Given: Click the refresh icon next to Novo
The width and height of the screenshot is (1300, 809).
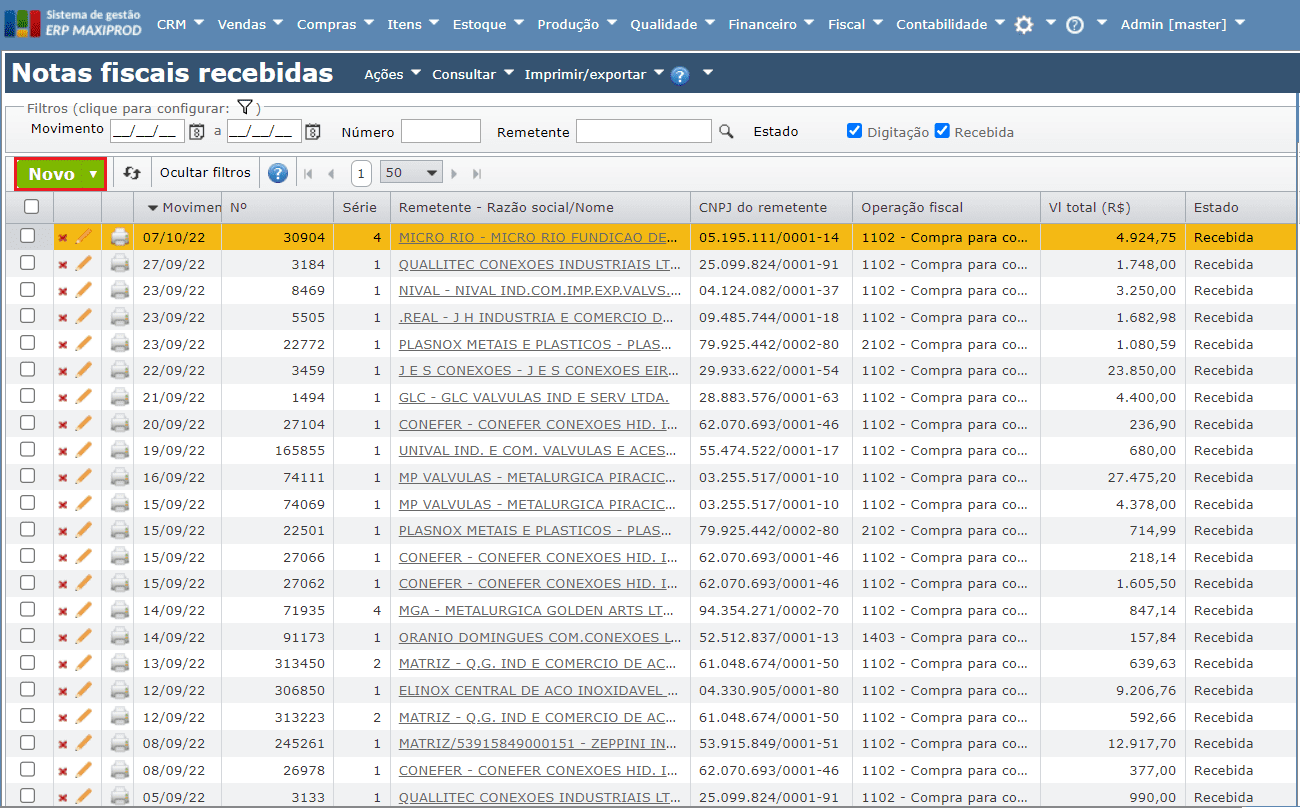Looking at the screenshot, I should tap(131, 172).
